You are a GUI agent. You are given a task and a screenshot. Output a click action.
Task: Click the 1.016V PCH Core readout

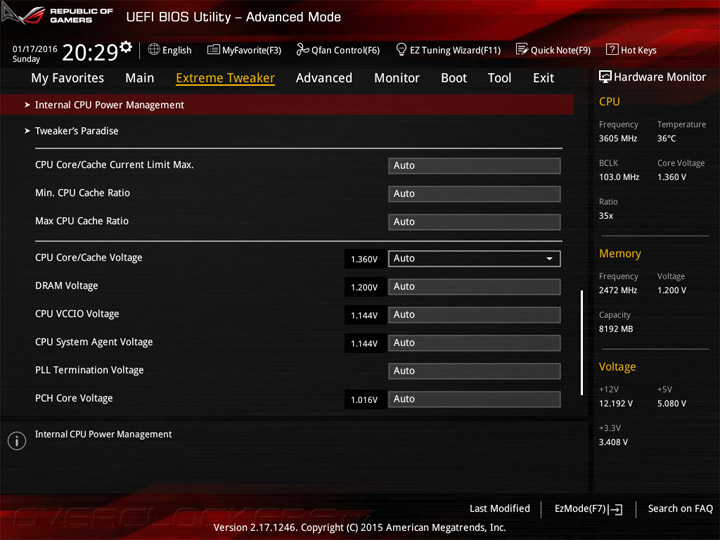[x=364, y=399]
